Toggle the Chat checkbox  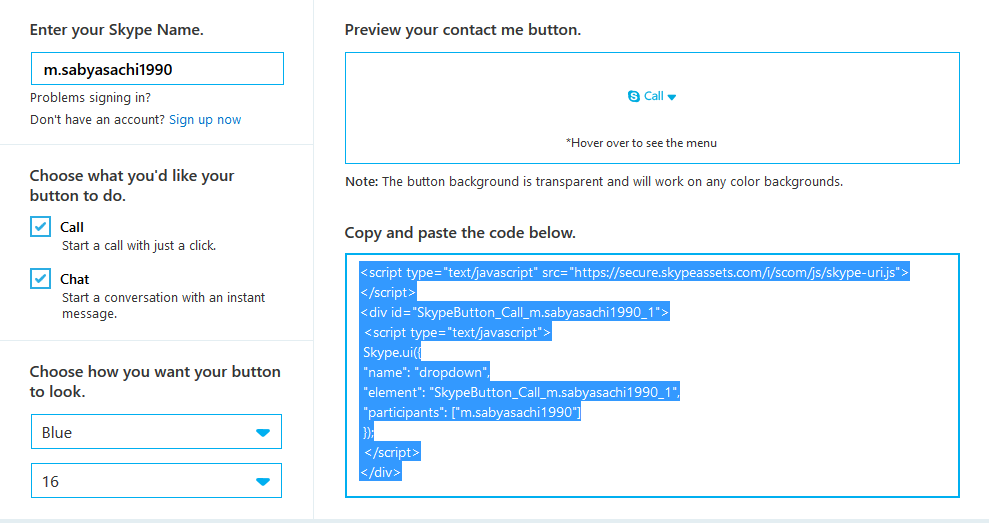pyautogui.click(x=40, y=279)
